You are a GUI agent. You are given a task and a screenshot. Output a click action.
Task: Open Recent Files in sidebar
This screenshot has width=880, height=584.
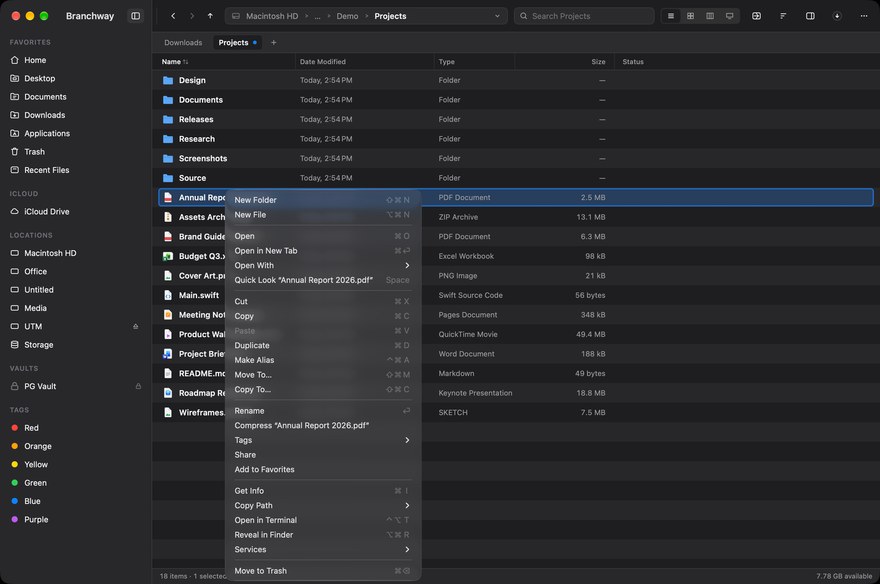pyautogui.click(x=47, y=170)
